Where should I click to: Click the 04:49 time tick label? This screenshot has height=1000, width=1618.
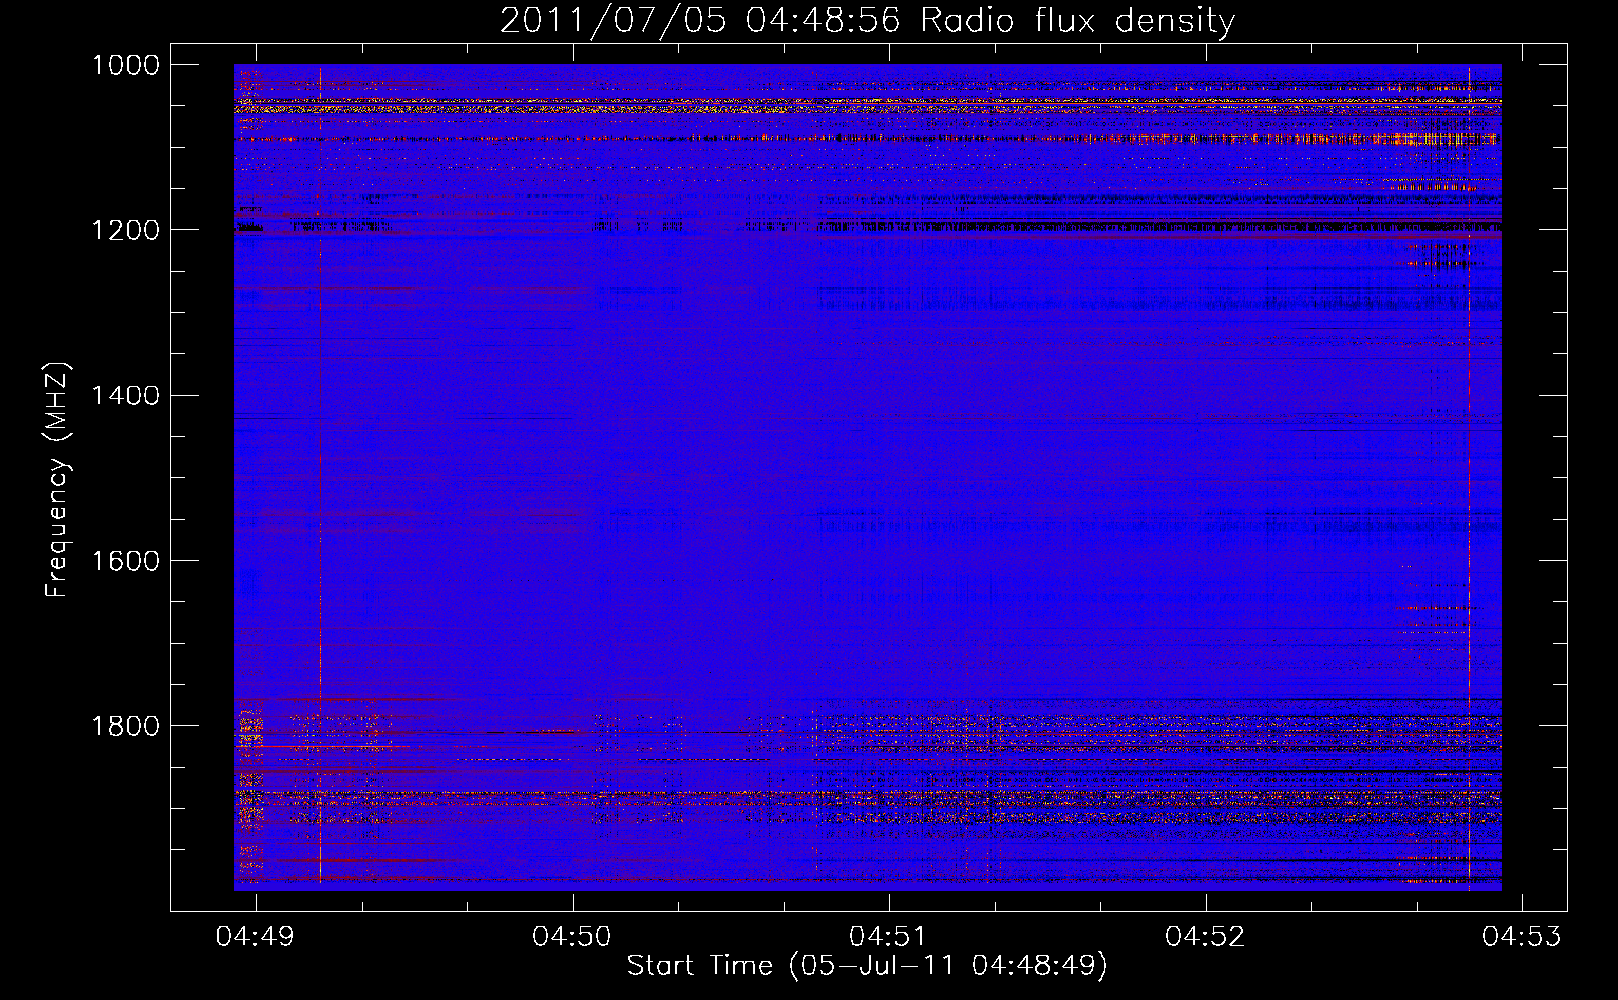tap(256, 936)
